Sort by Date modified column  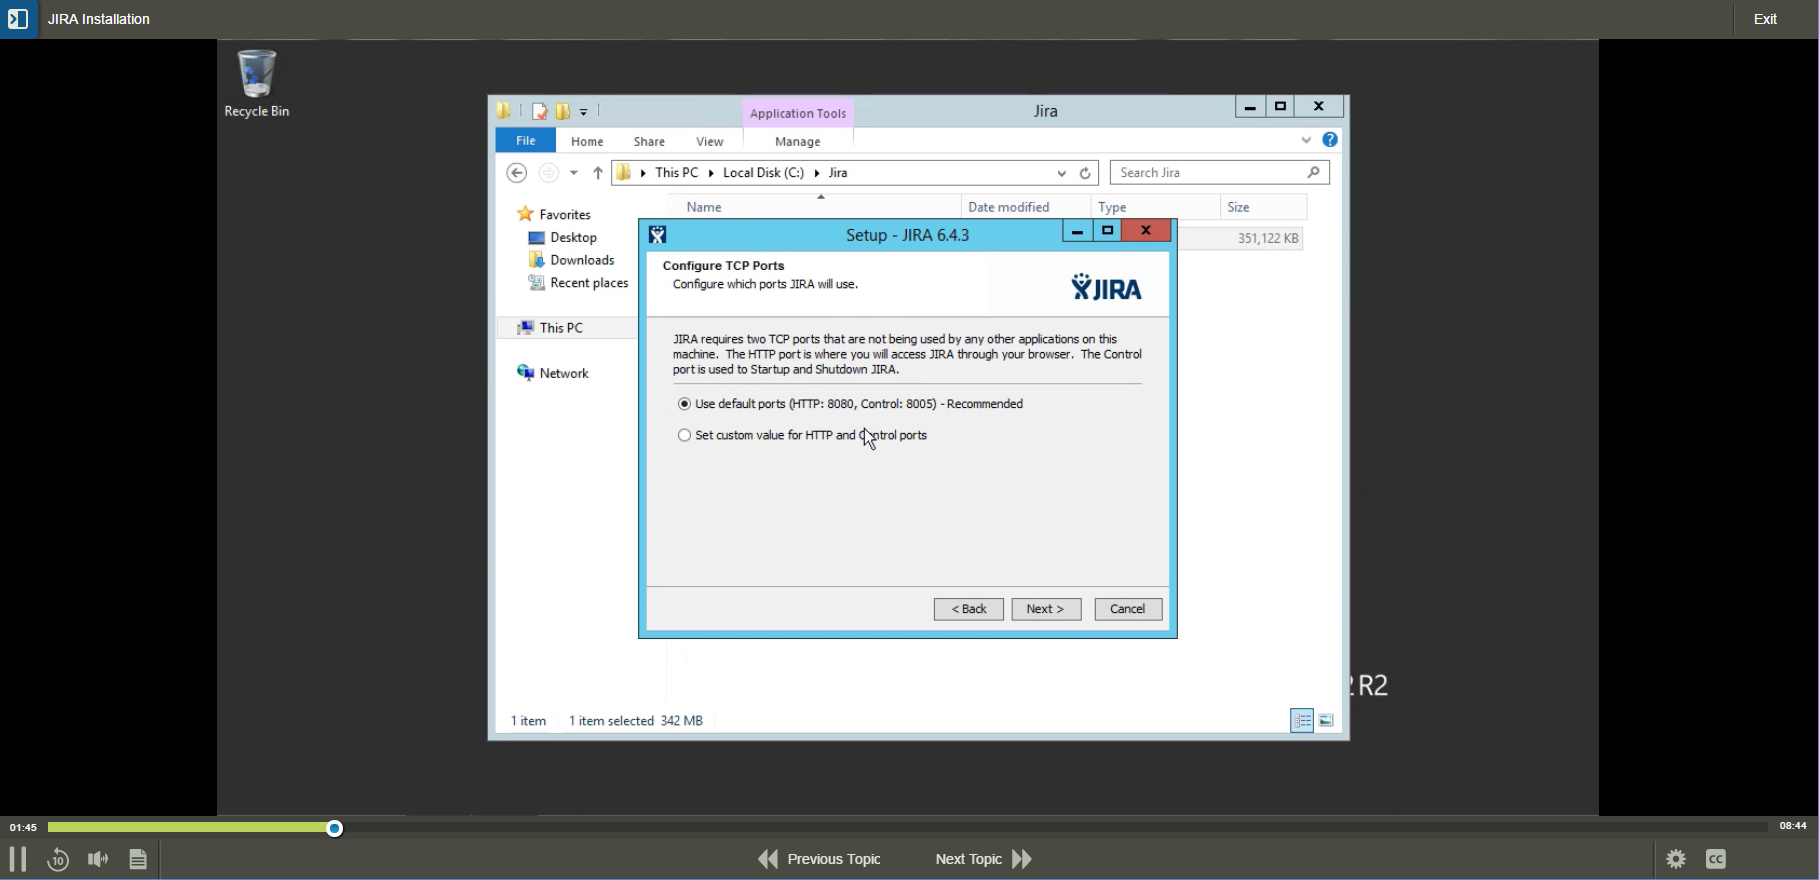1025,207
